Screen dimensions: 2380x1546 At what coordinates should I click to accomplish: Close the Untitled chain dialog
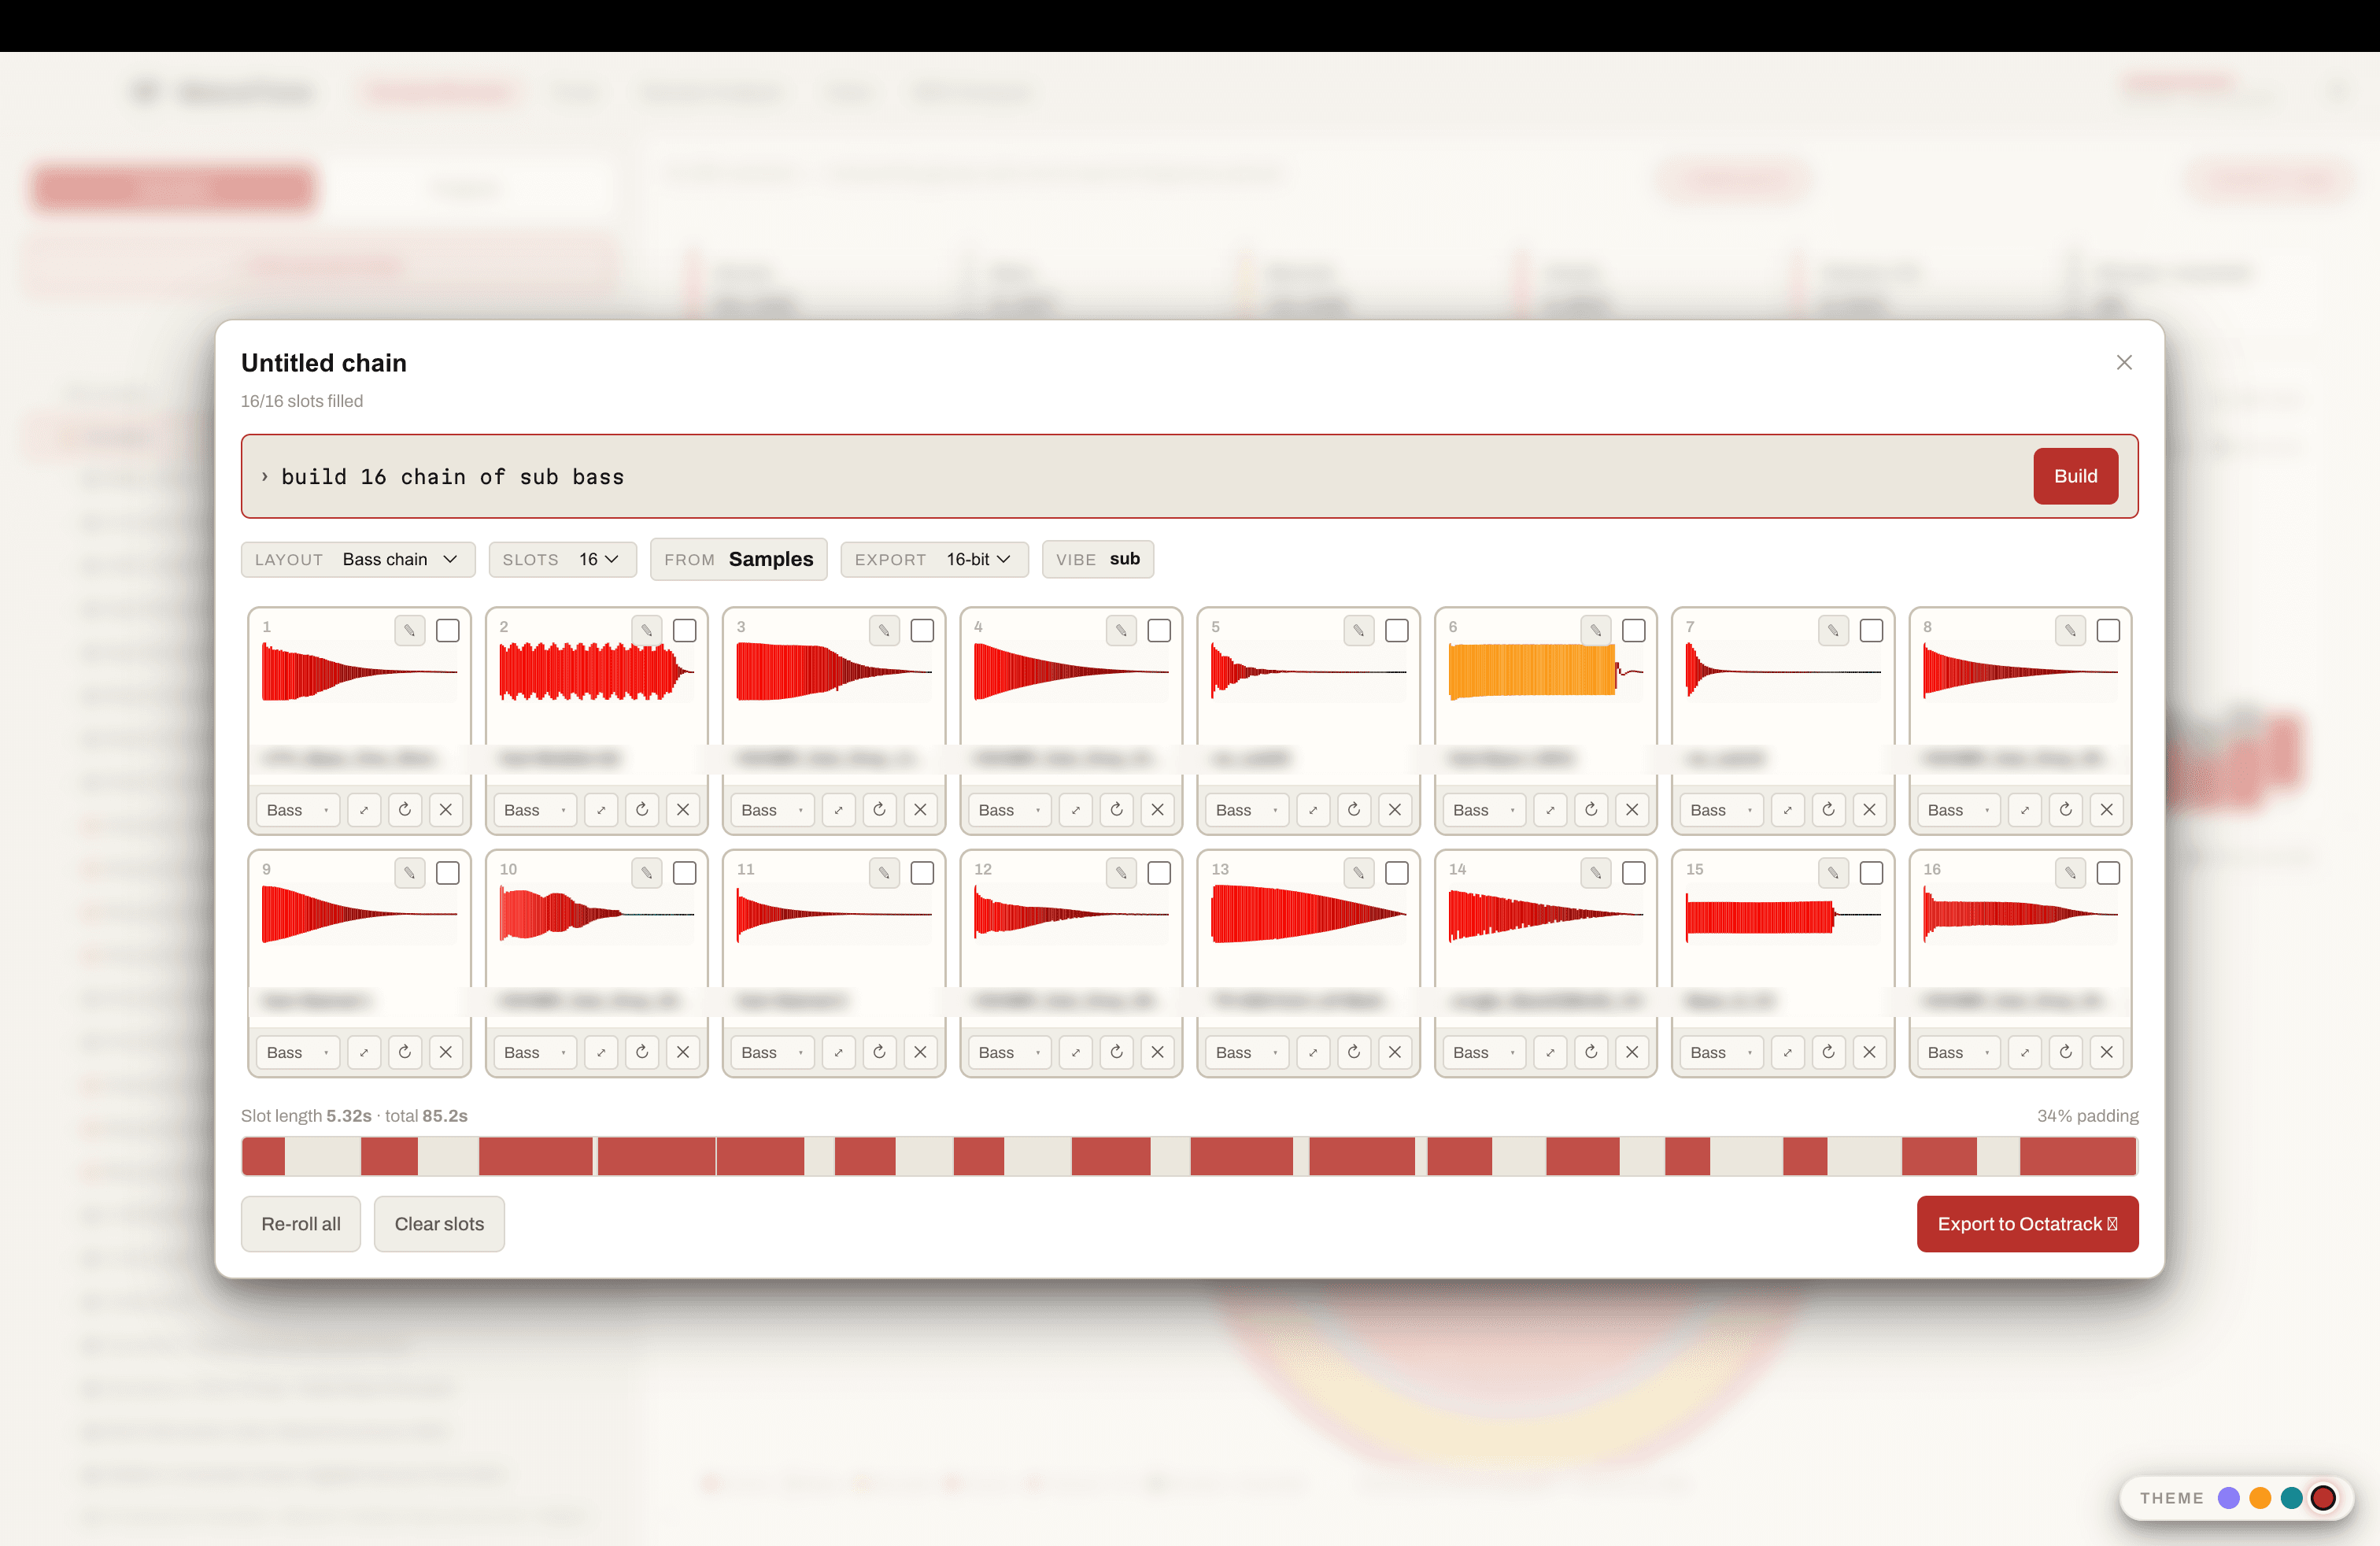[2124, 362]
